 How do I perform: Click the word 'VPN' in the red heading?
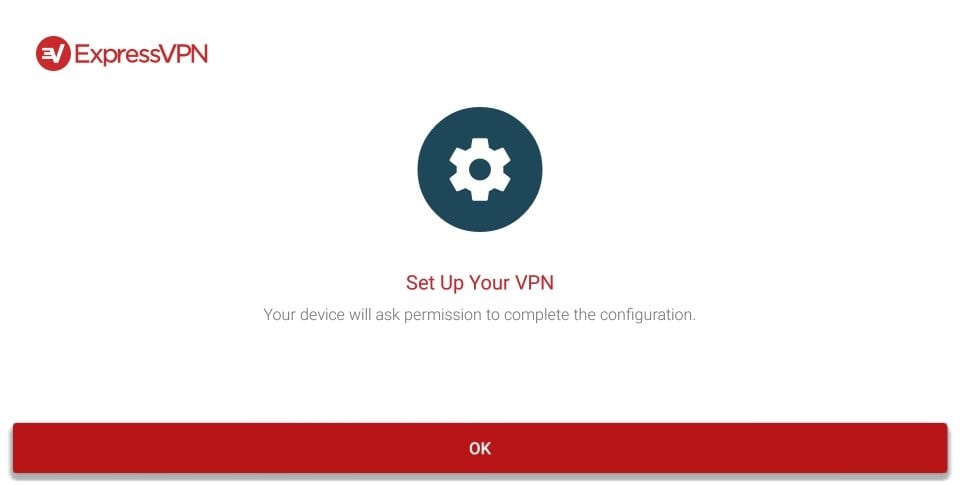[x=534, y=283]
